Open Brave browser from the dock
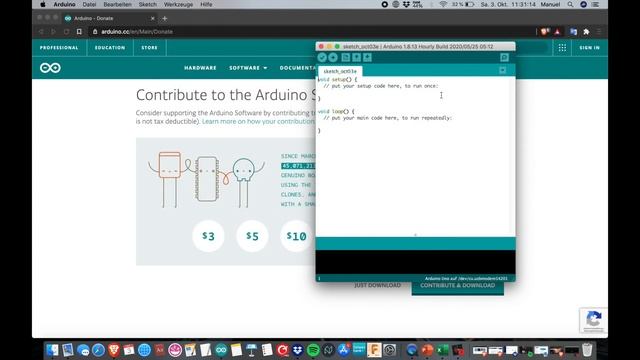Screen dimensions: 640x360 click(114, 350)
